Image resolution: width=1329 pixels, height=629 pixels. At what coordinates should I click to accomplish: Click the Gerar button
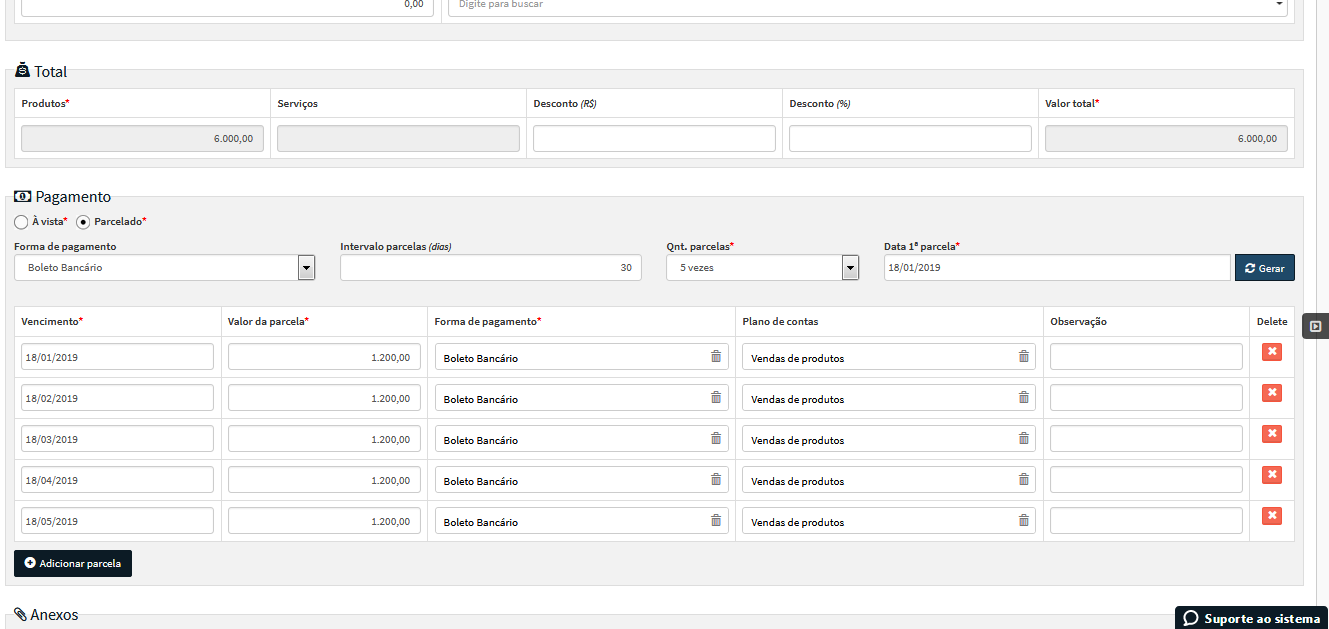[x=1265, y=268]
